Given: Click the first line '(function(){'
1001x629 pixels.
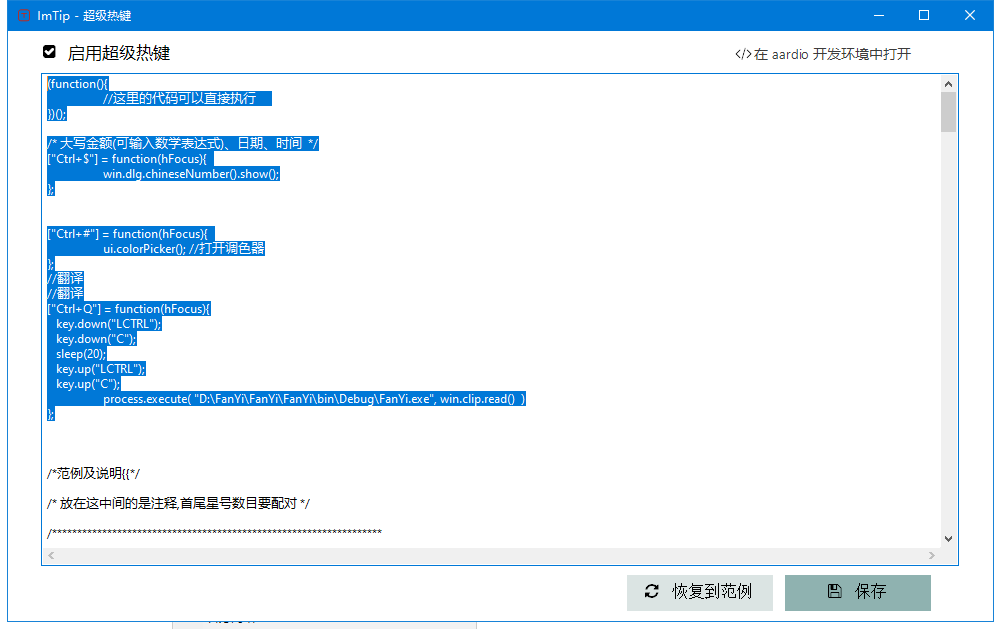Looking at the screenshot, I should [78, 84].
